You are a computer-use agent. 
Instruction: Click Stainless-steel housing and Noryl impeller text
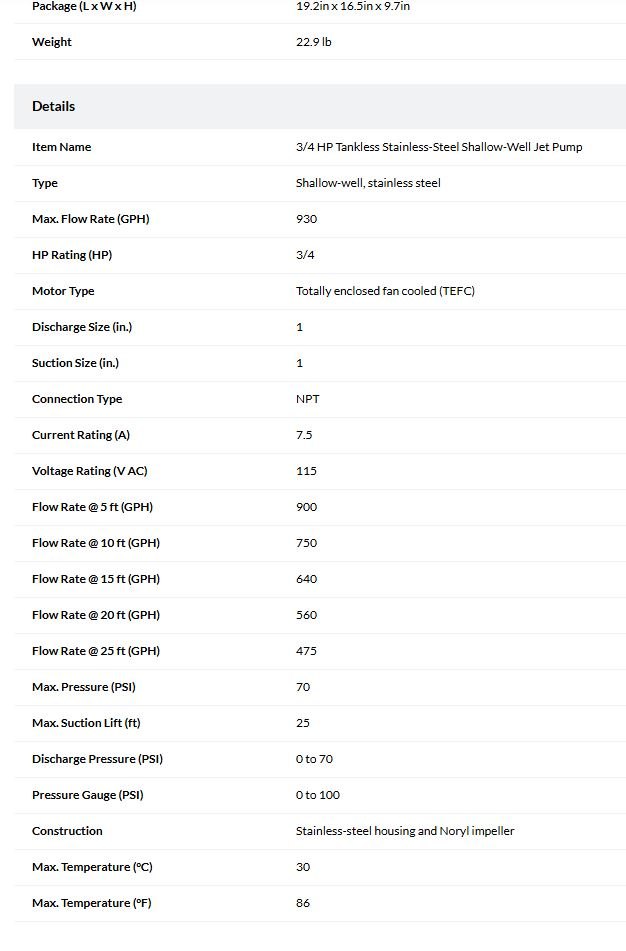click(405, 831)
